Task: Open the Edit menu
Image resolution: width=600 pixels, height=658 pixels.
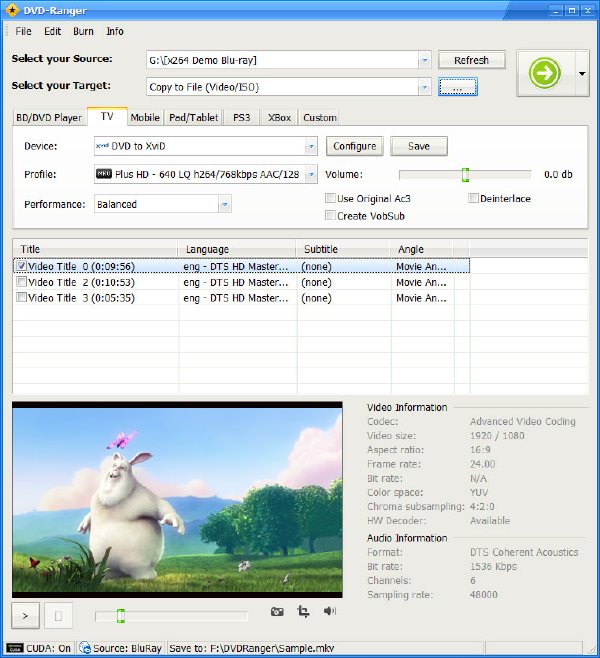Action: pyautogui.click(x=52, y=31)
